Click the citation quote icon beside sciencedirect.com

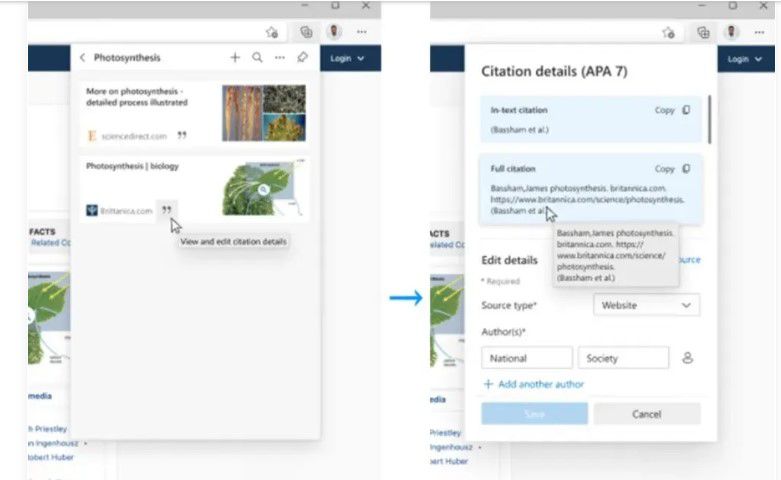coord(181,135)
